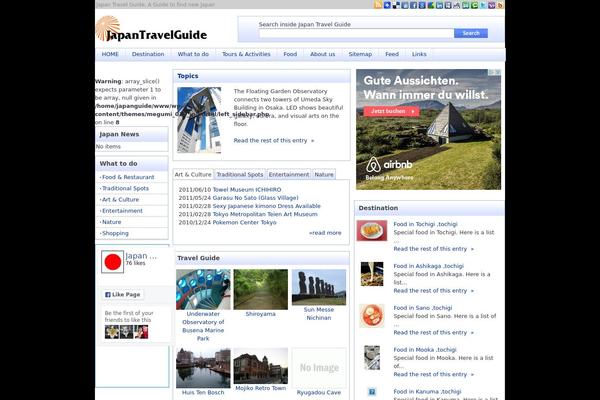Open Food in Mooka ,tochigi link
This screenshot has height=400, width=600.
click(x=425, y=349)
